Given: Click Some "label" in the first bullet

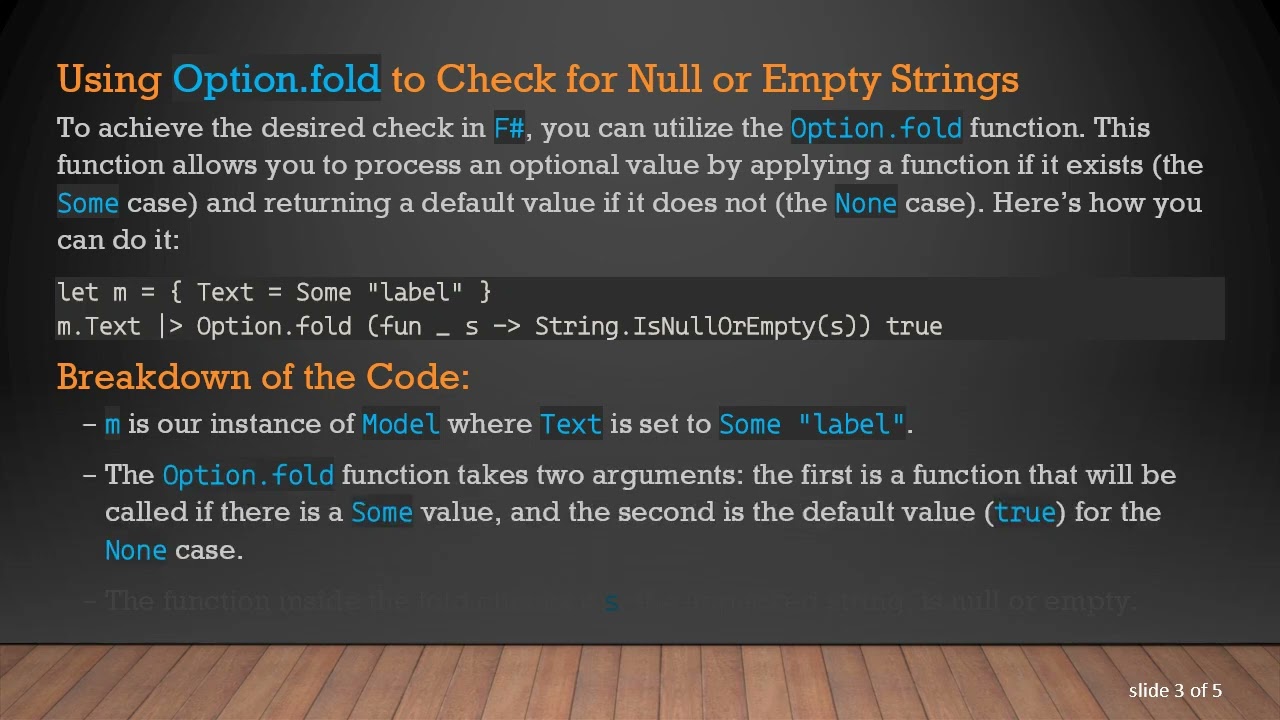Looking at the screenshot, I should [x=811, y=424].
